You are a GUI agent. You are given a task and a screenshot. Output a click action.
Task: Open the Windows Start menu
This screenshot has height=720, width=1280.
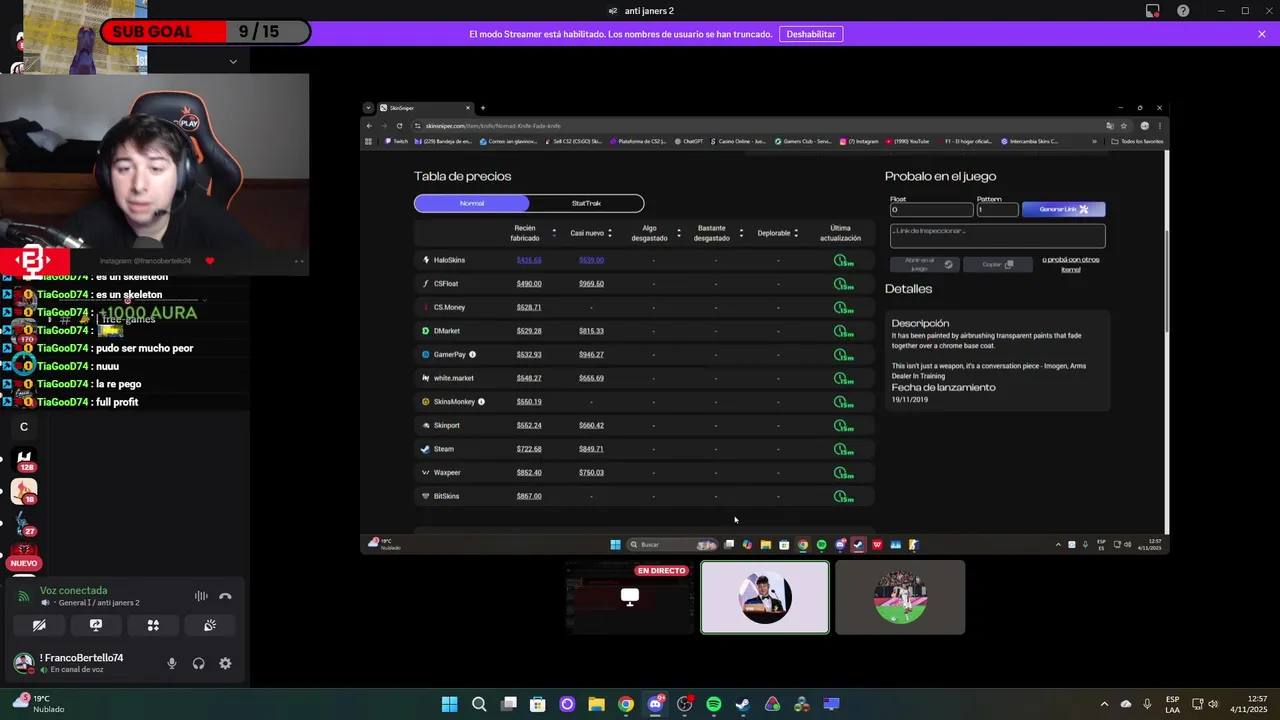pos(449,704)
